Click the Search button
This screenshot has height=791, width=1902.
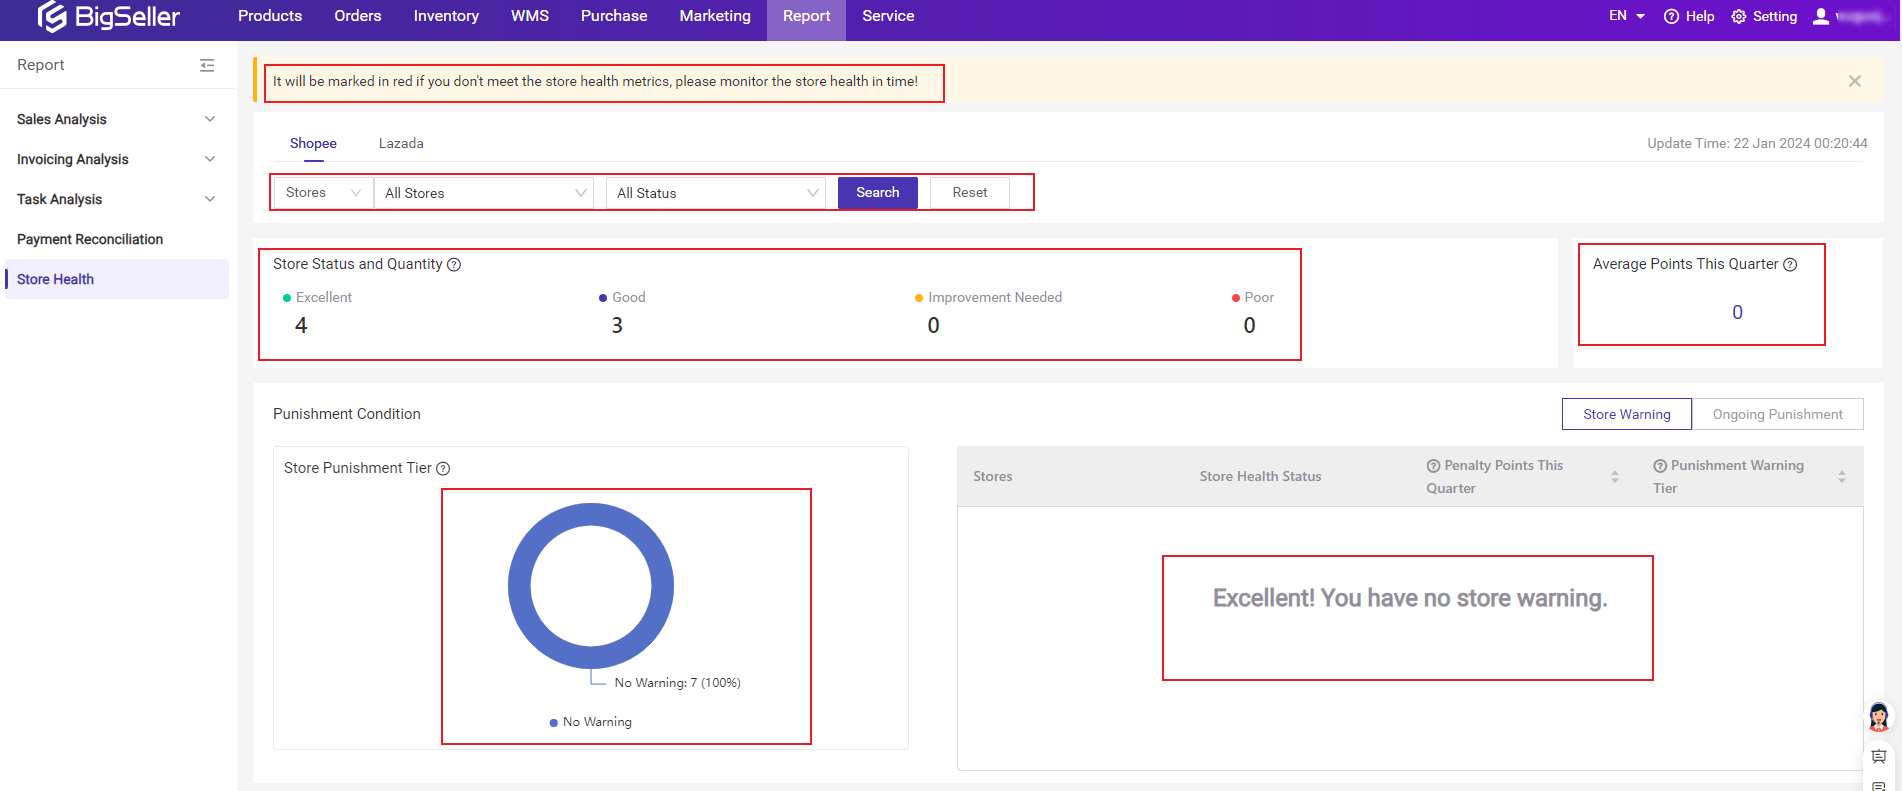877,193
